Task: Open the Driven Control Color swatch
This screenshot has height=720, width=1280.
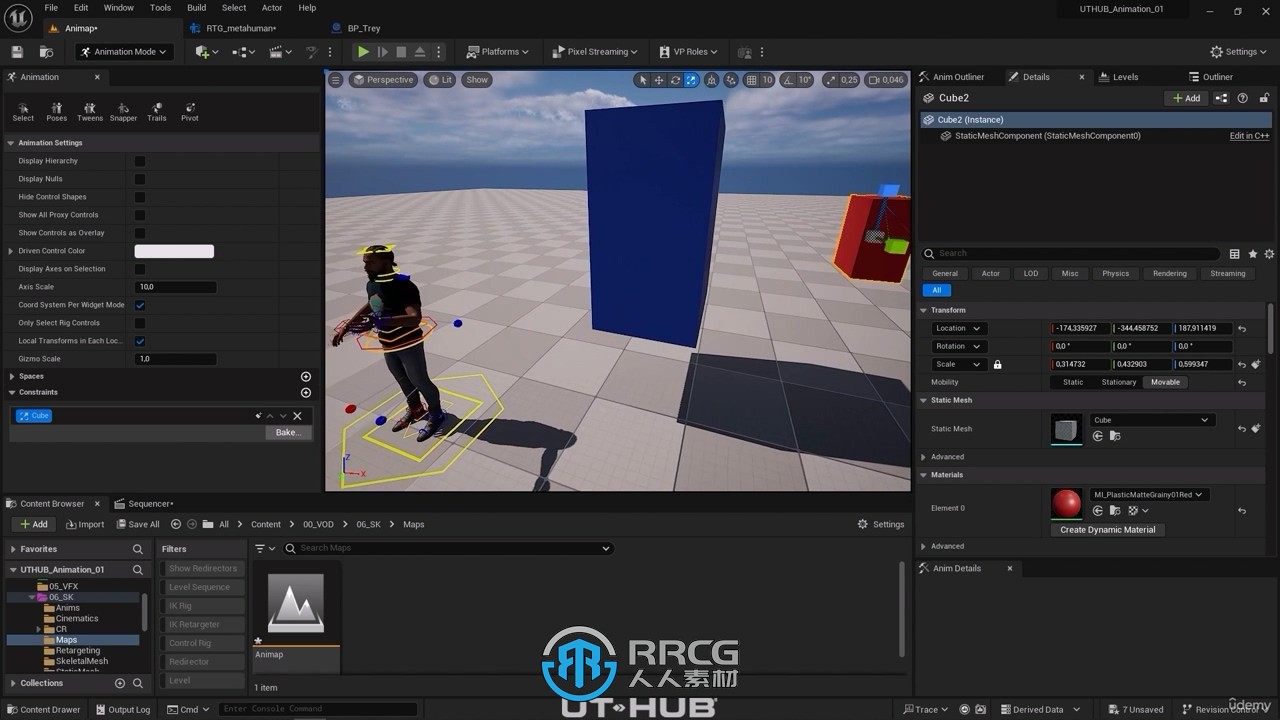Action: pyautogui.click(x=174, y=251)
